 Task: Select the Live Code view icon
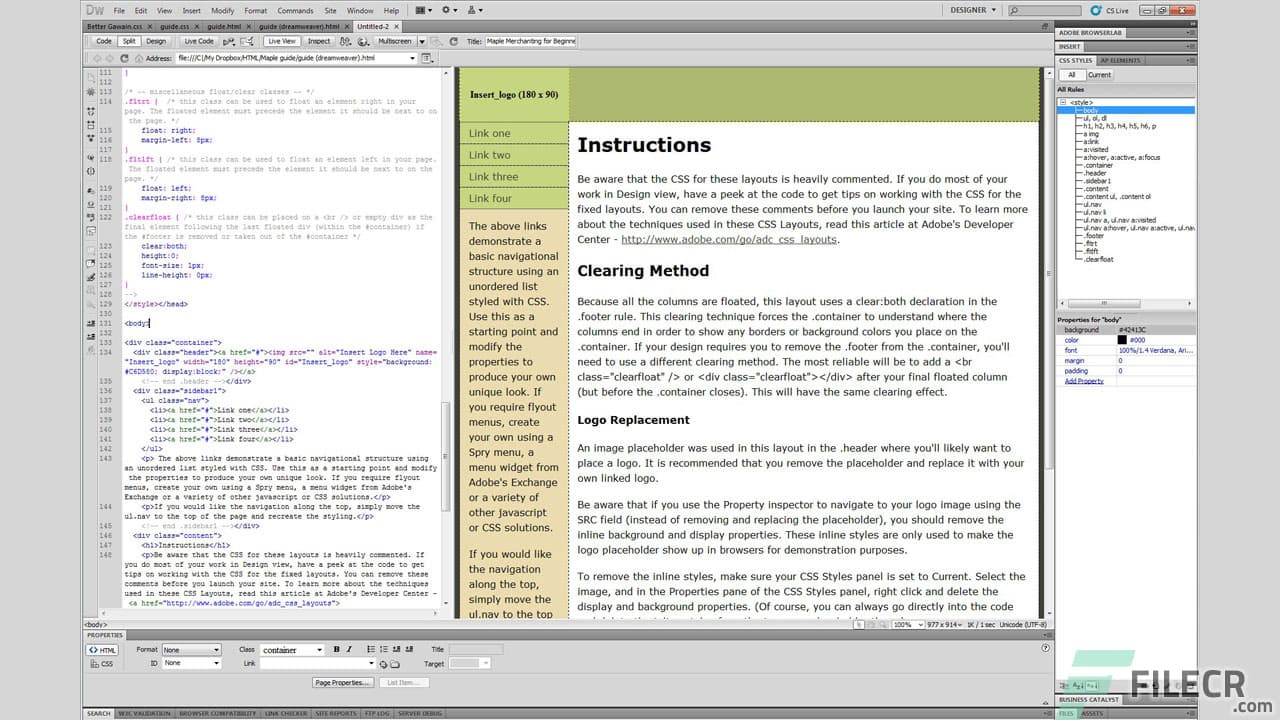click(201, 41)
